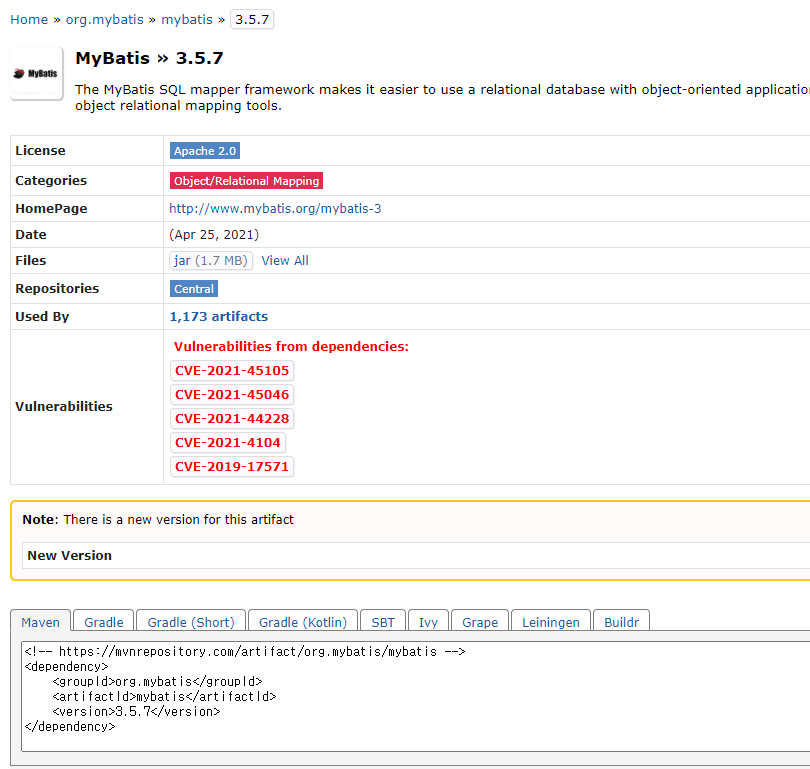
Task: Open CVE-2021-45046 vulnerability
Action: pos(232,395)
